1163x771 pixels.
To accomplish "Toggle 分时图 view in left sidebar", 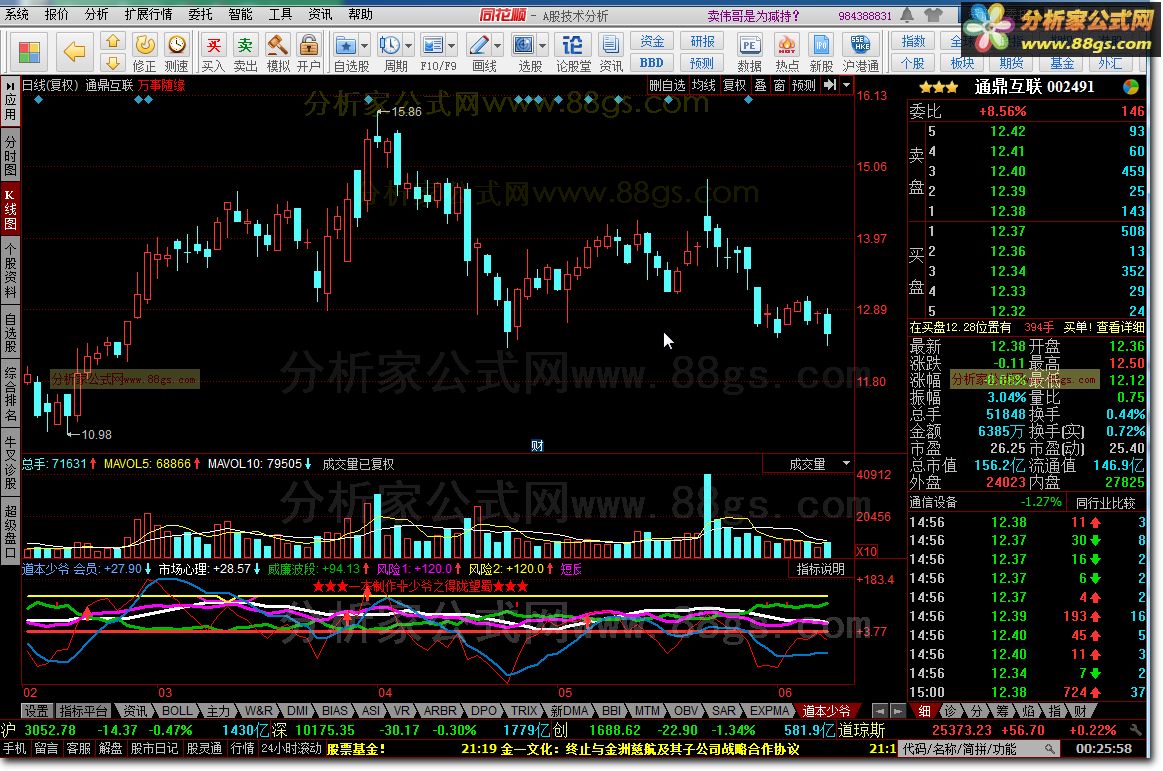I will coord(10,154).
